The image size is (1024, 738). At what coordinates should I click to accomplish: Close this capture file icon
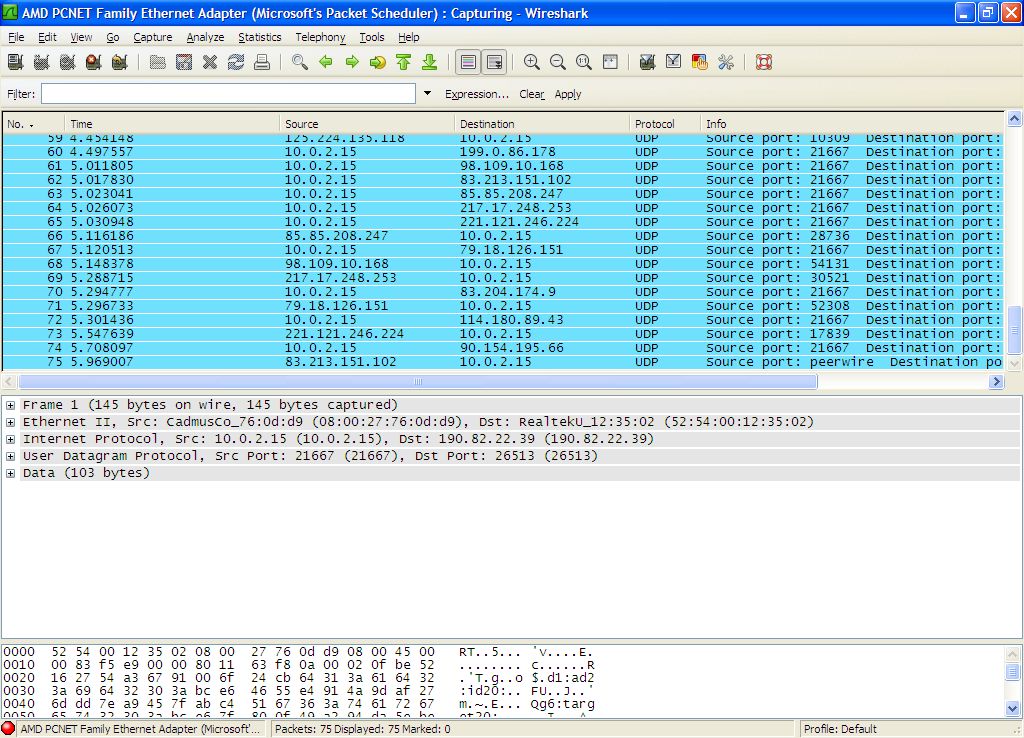(x=210, y=62)
